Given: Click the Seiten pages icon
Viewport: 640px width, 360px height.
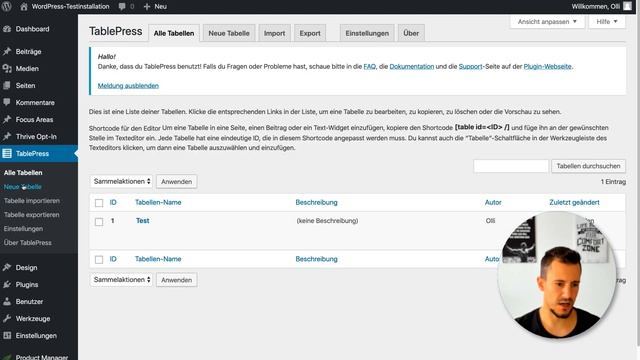Looking at the screenshot, I should point(7,86).
